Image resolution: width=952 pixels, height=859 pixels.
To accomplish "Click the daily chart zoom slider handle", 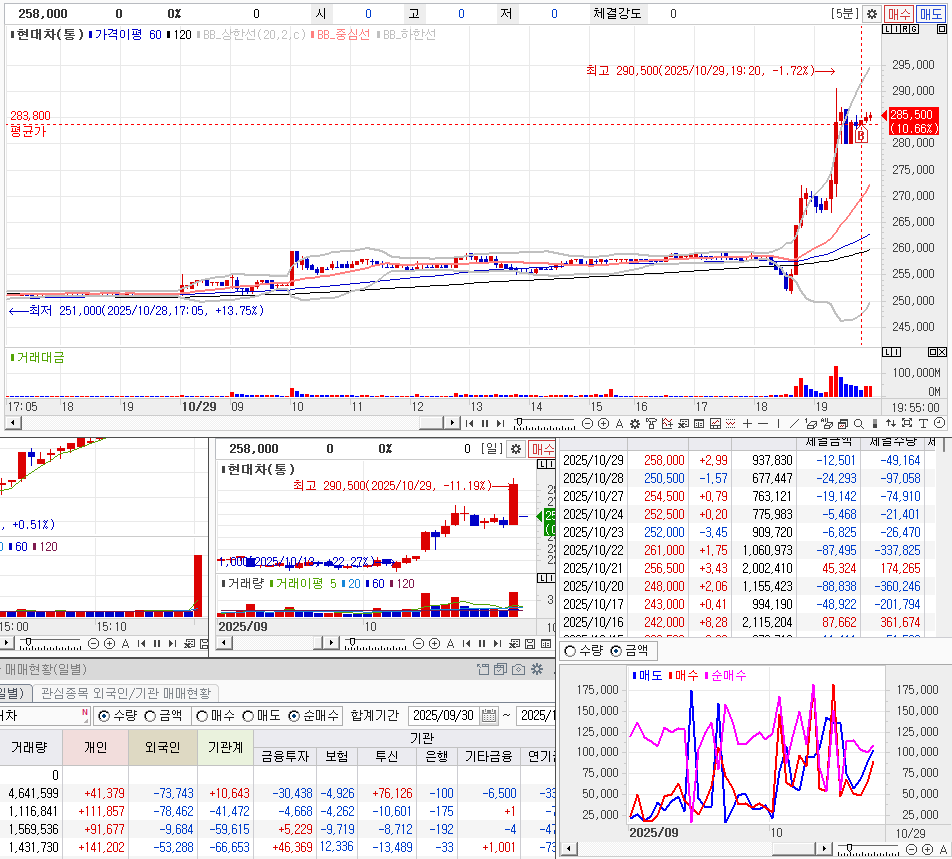I will pos(351,641).
